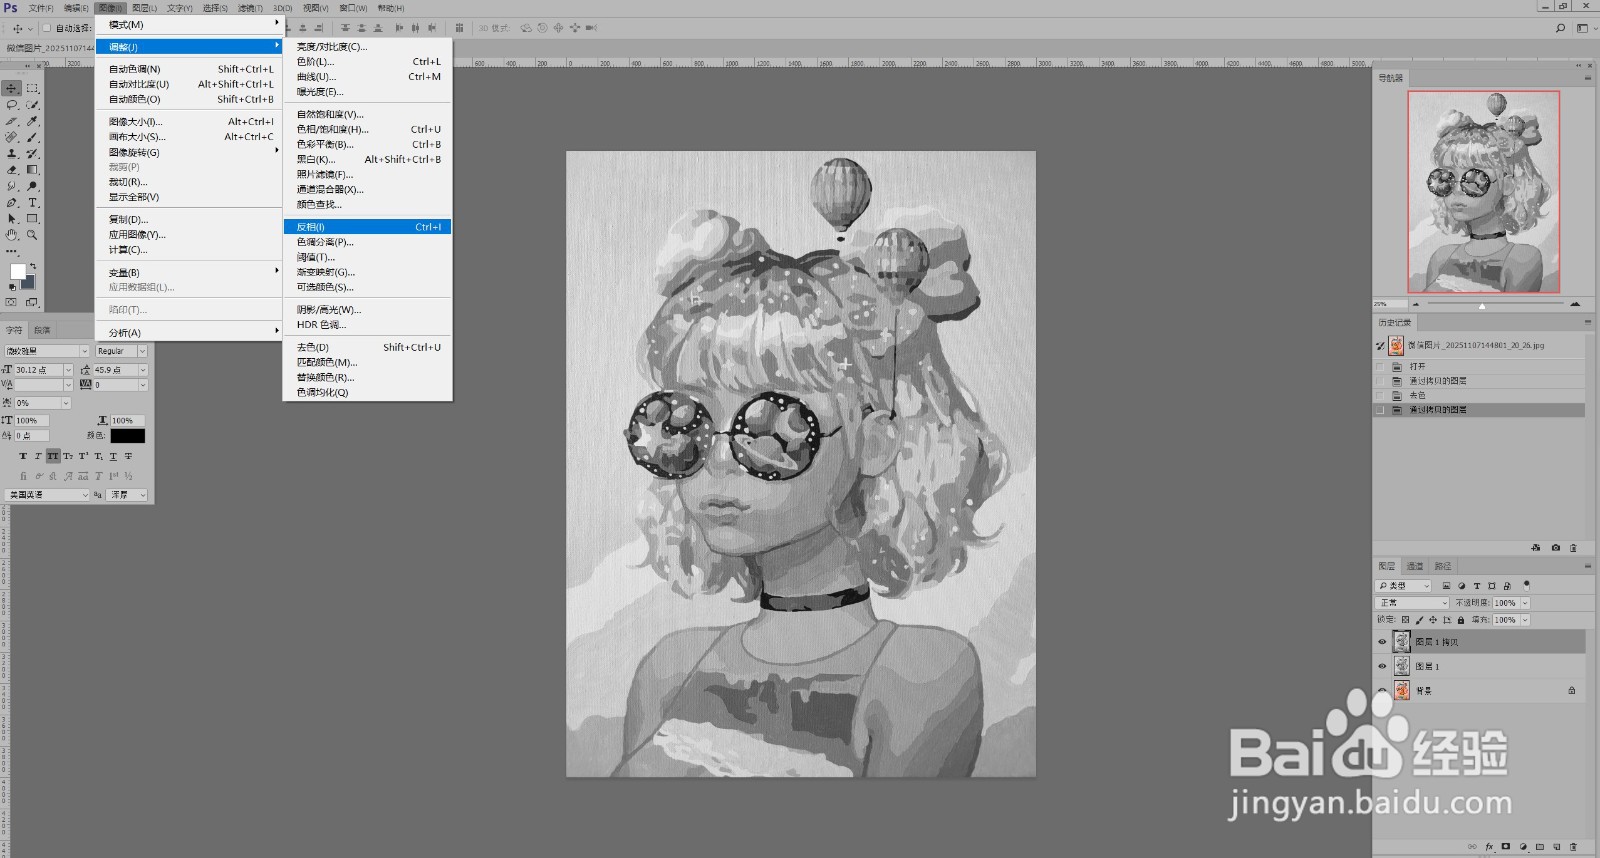Select the Zoom tool in toolbox
This screenshot has height=858, width=1600.
32,234
